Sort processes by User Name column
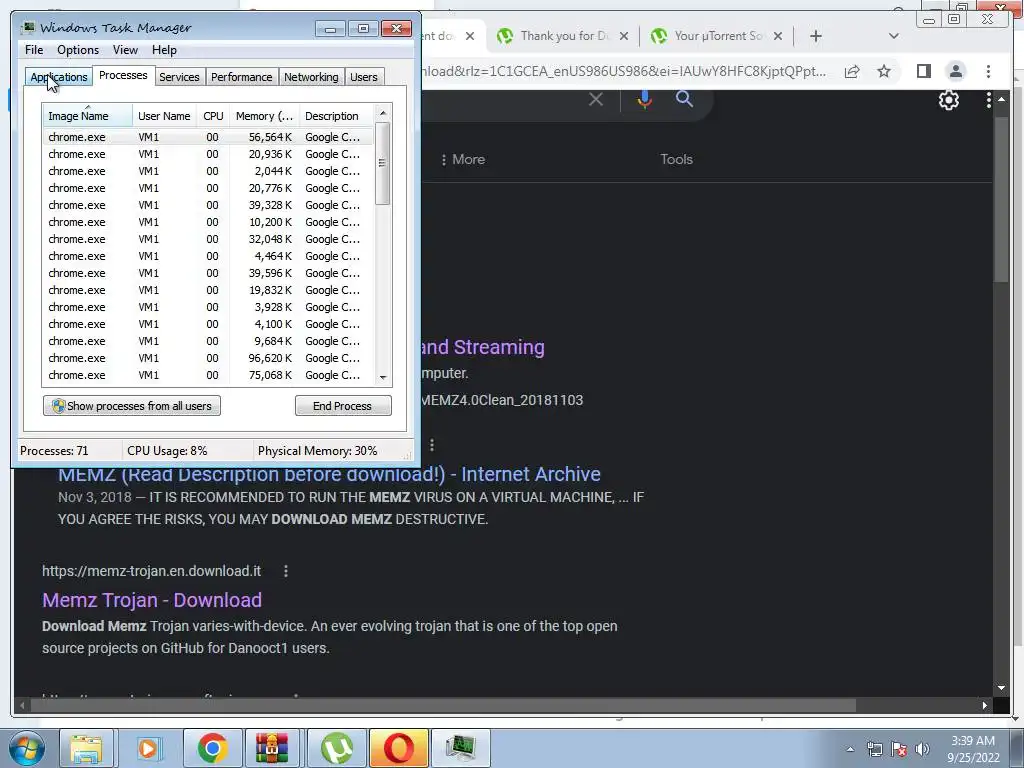 tap(165, 116)
